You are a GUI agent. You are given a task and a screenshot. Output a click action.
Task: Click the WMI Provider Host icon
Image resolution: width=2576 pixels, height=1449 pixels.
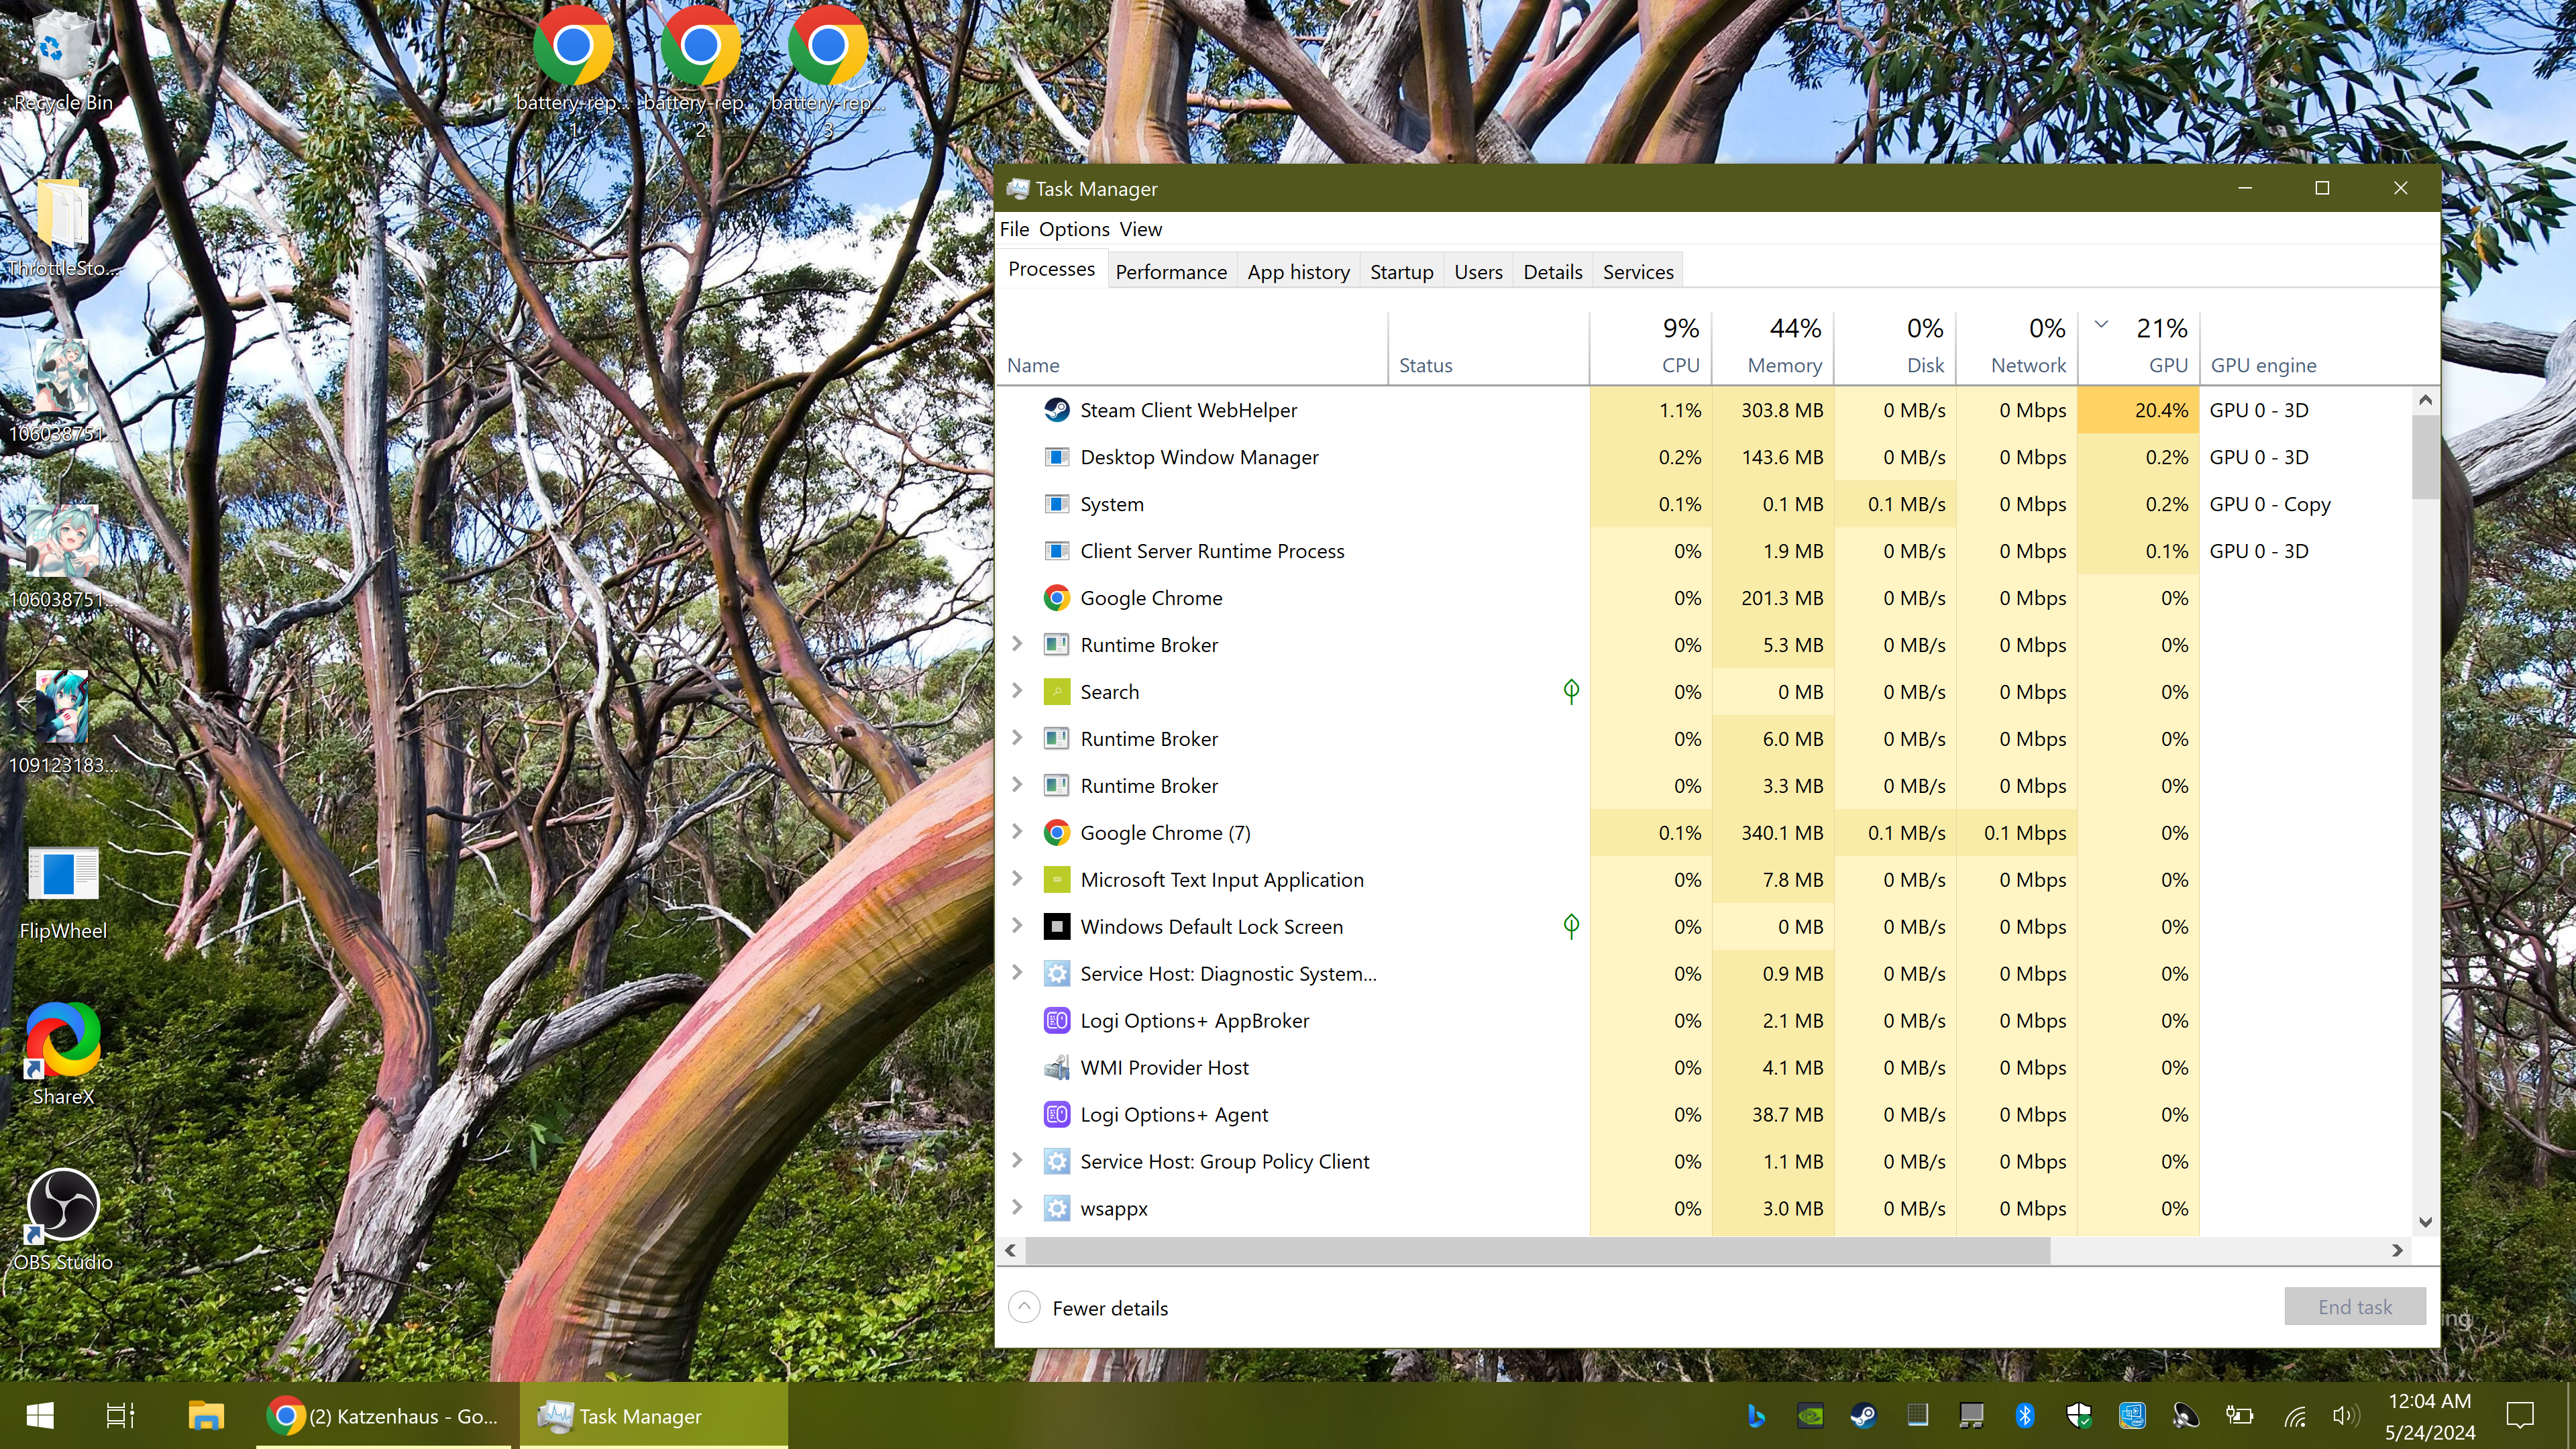pos(1056,1067)
